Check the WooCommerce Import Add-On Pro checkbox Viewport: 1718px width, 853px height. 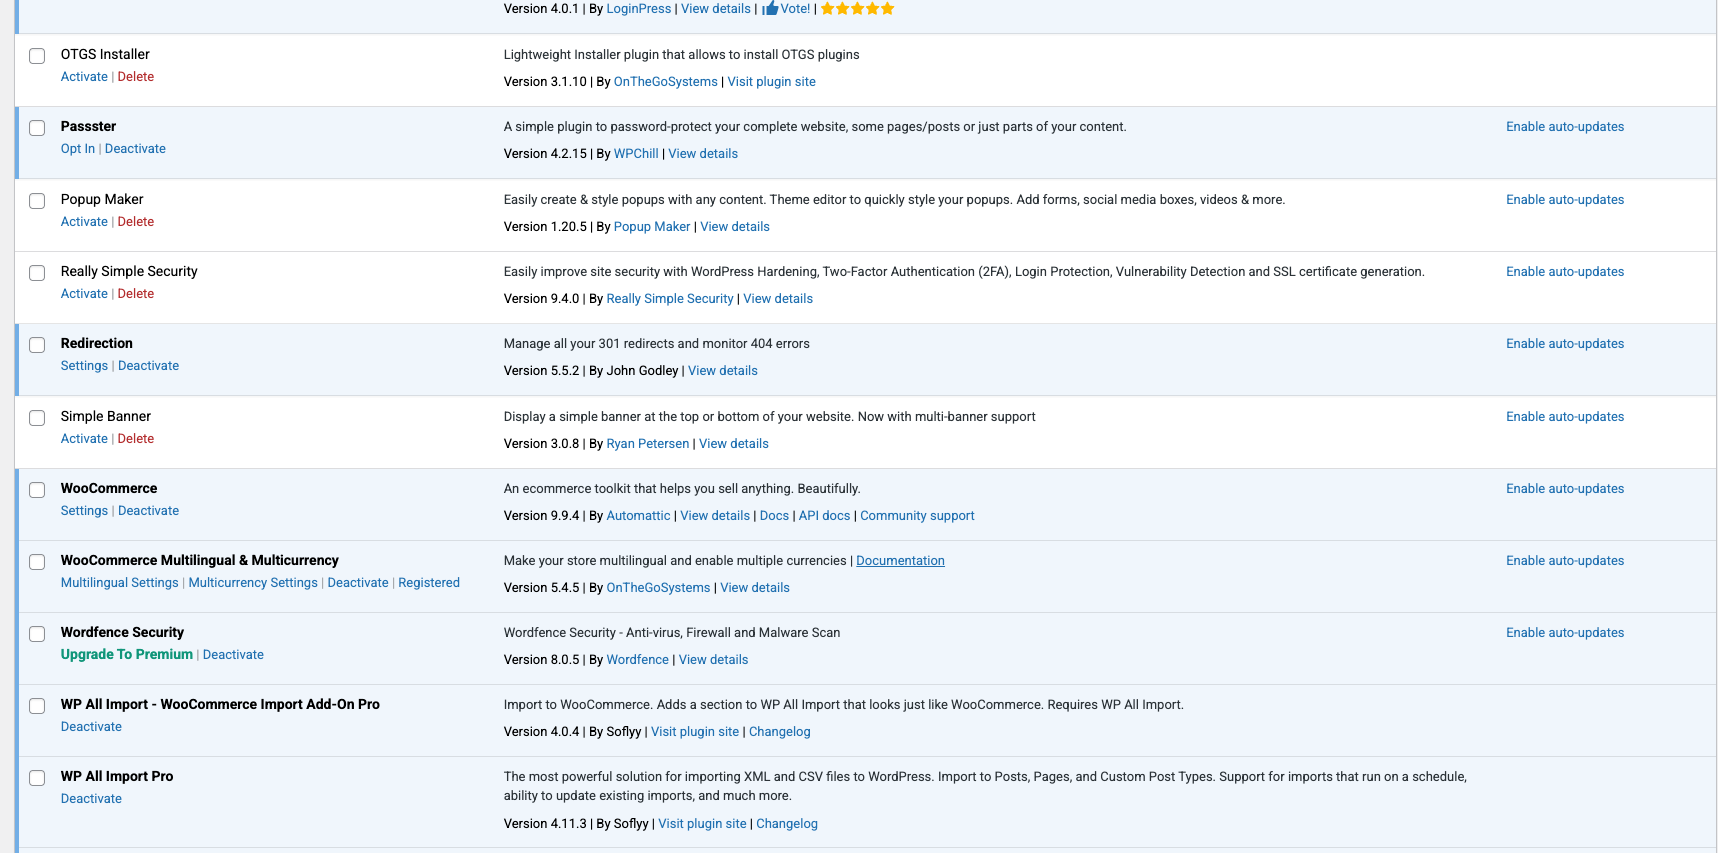(x=37, y=706)
